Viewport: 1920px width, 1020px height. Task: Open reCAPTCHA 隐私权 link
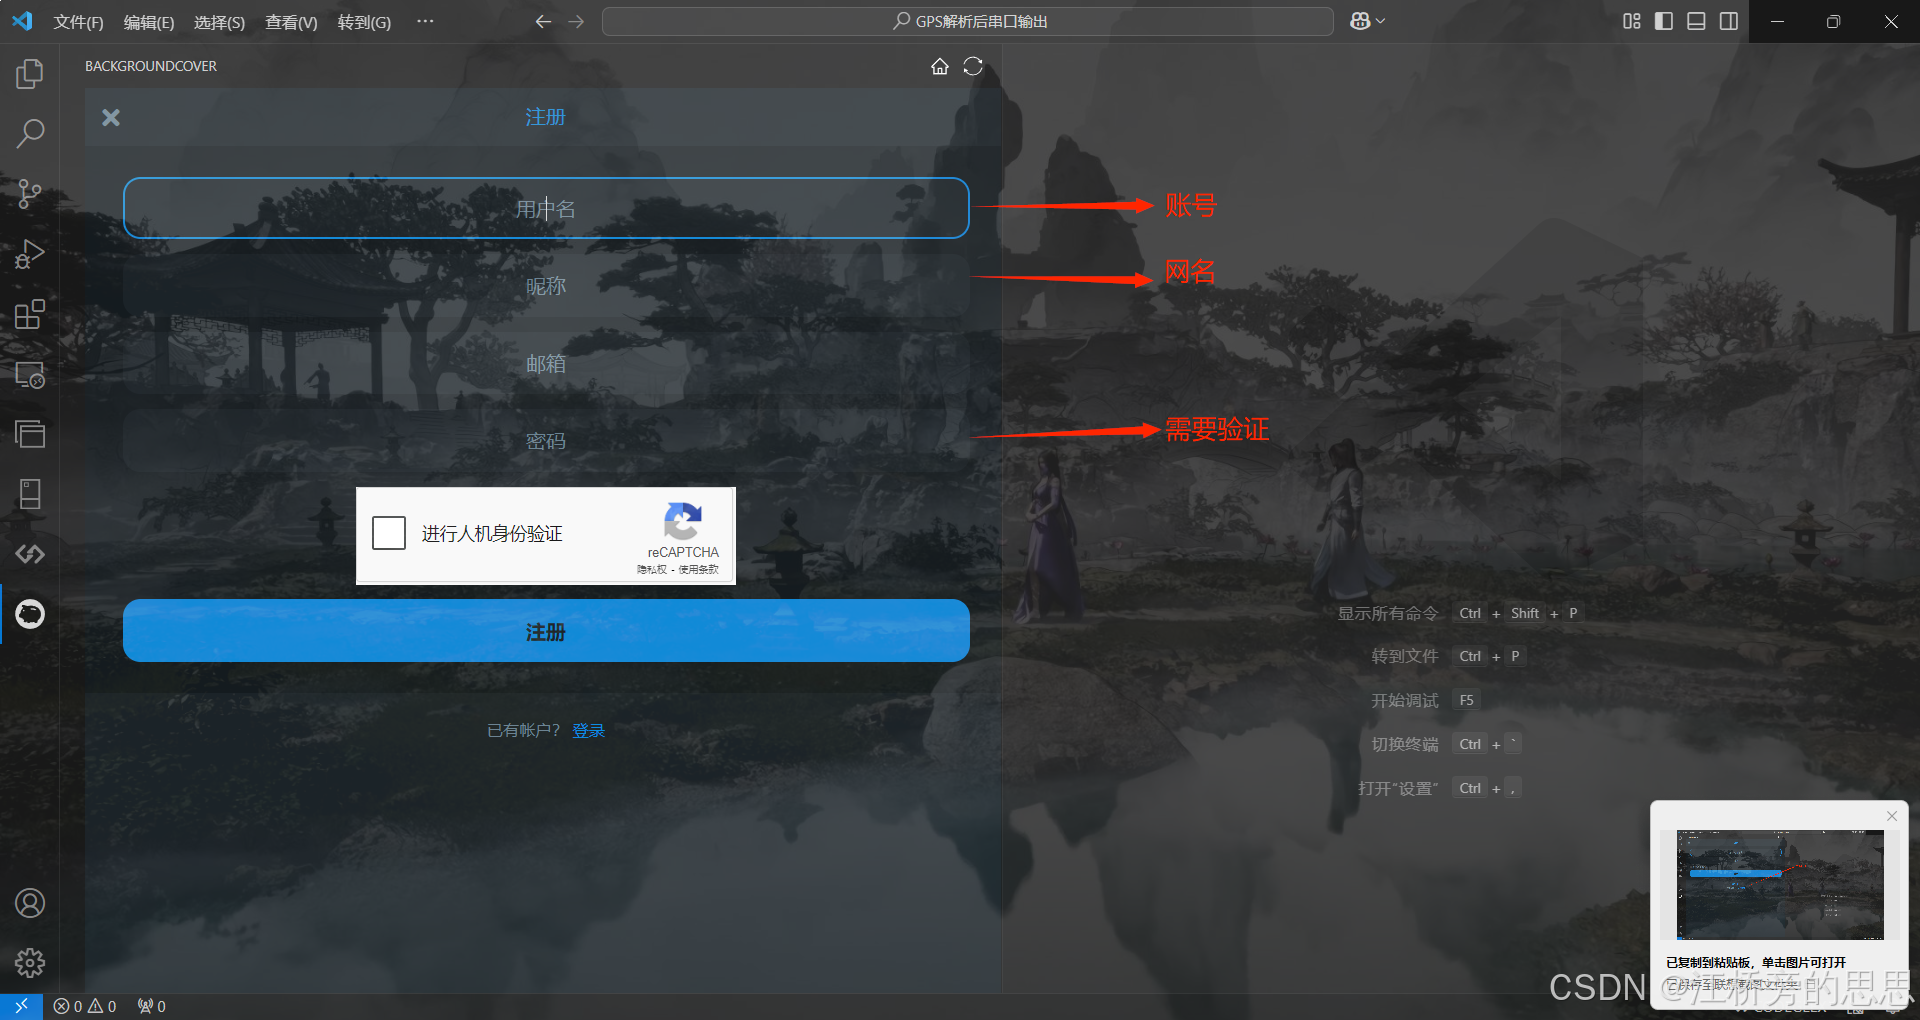point(651,569)
